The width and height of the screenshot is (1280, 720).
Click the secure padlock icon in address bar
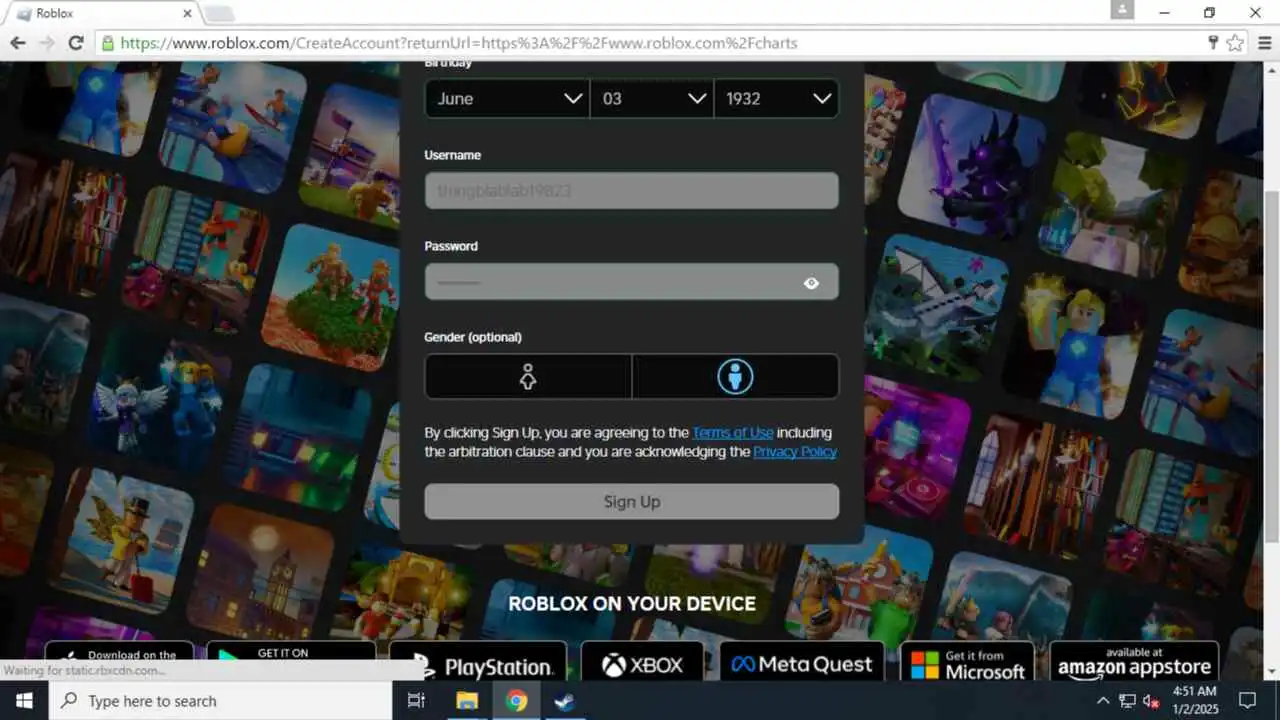click(107, 43)
